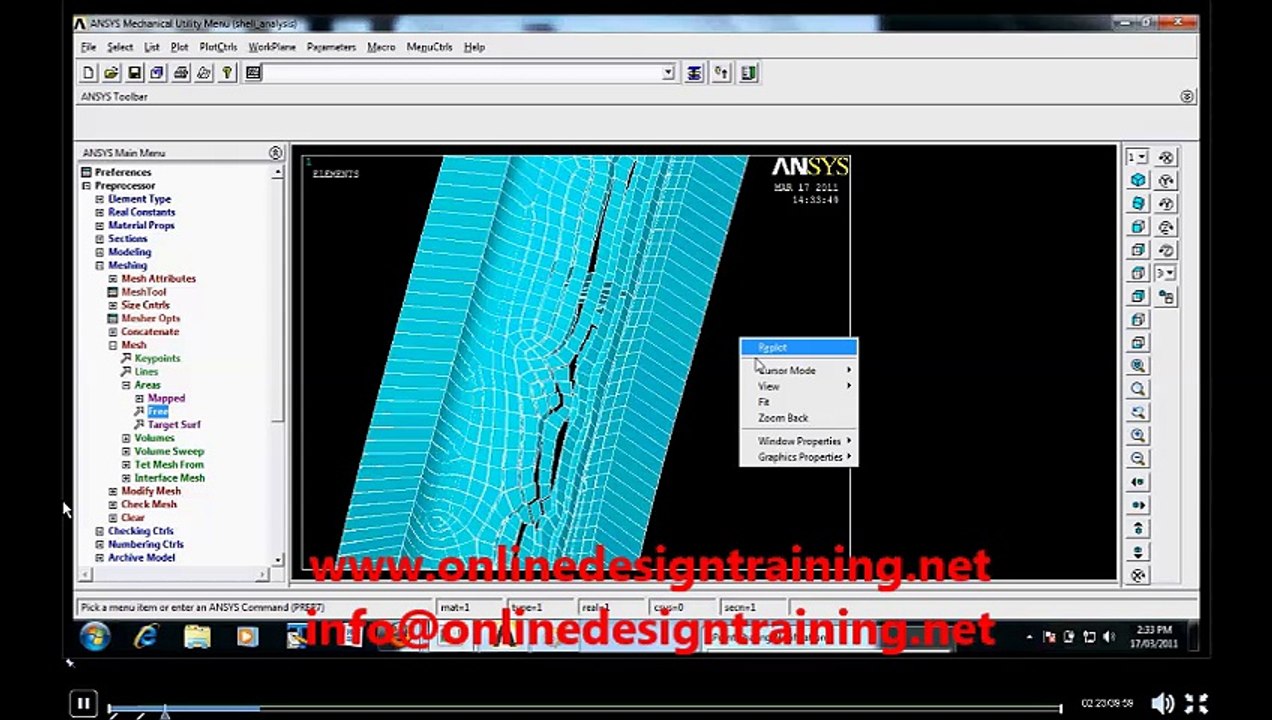Click the Save Analysis disk icon
This screenshot has height=720, width=1272.
(x=134, y=73)
